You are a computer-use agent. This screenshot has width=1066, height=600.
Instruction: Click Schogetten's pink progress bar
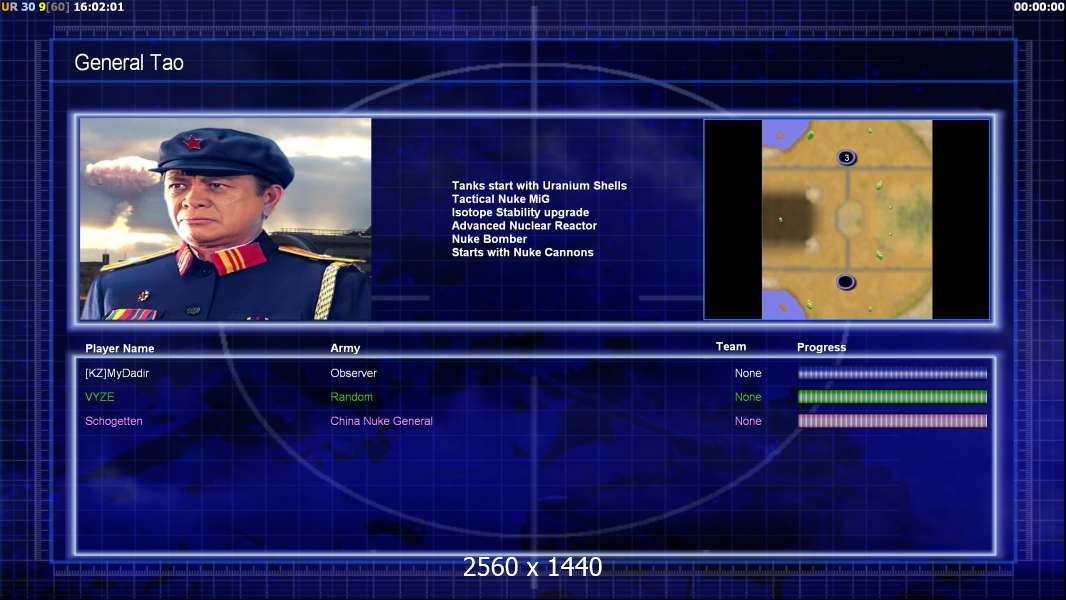[893, 421]
